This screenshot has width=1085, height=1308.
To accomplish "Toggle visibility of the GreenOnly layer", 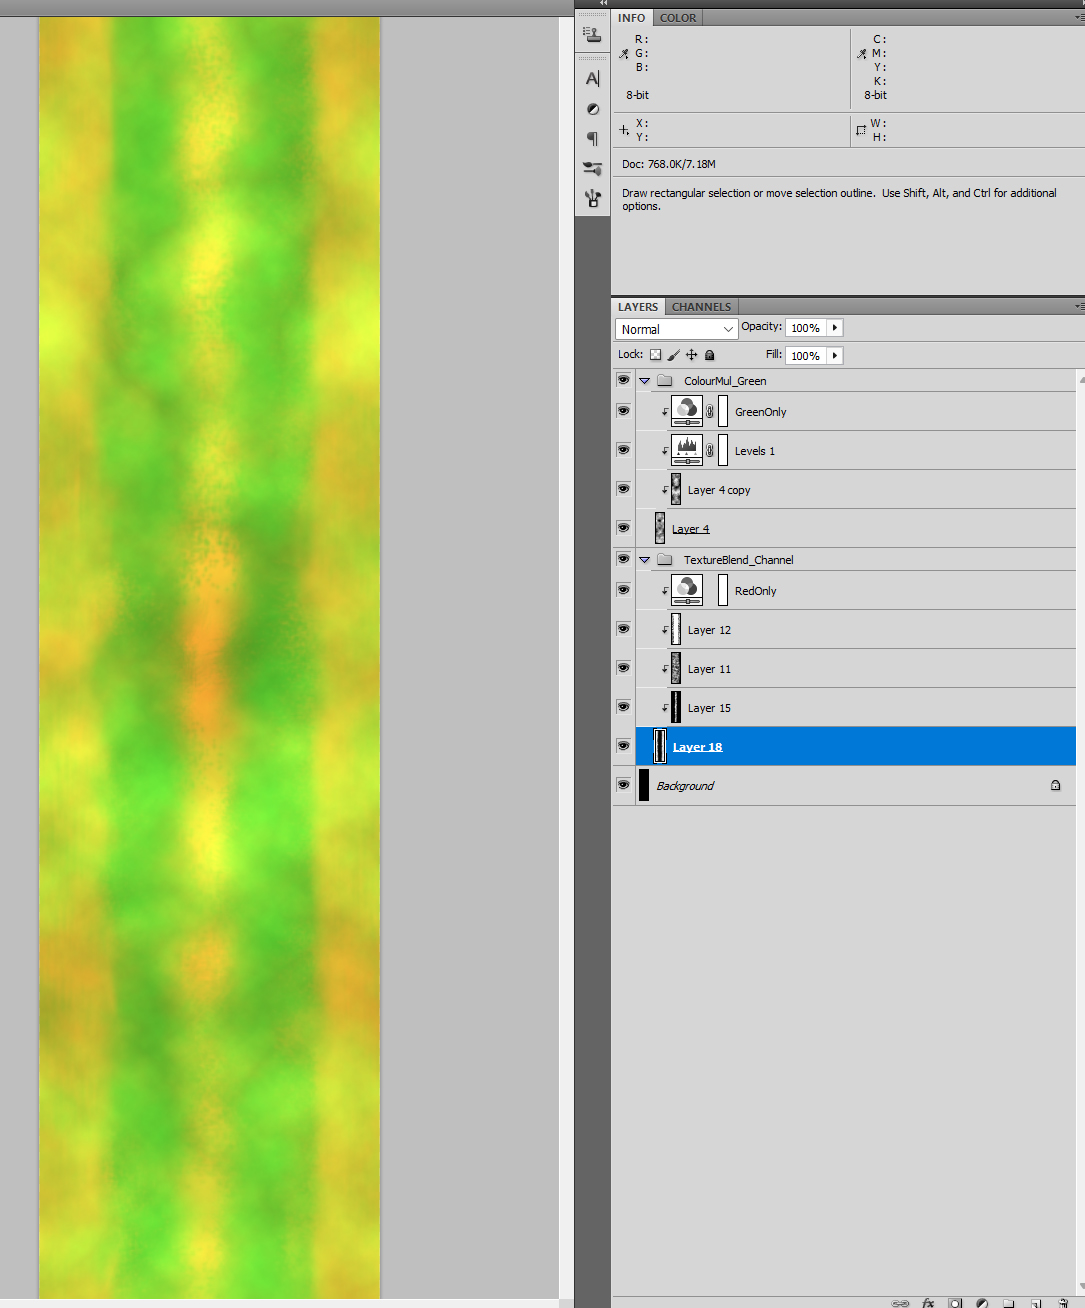I will pos(623,411).
